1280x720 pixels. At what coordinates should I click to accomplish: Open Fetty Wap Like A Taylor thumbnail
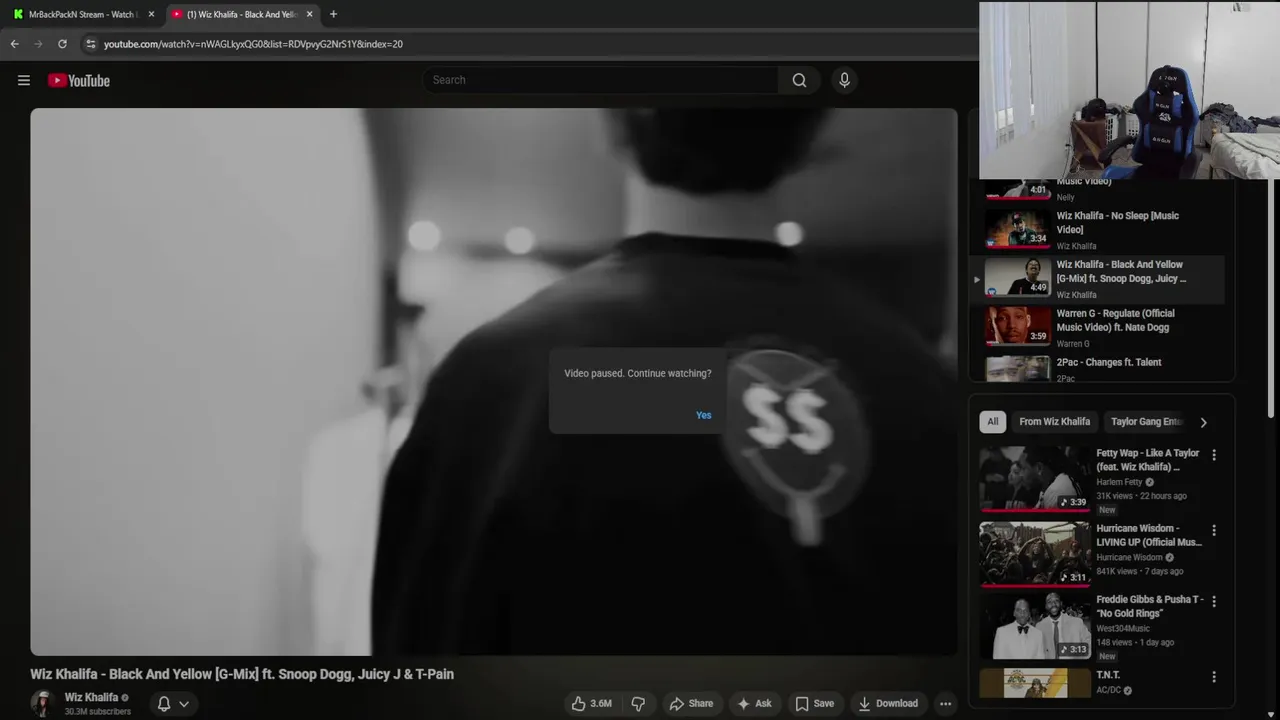(1034, 478)
